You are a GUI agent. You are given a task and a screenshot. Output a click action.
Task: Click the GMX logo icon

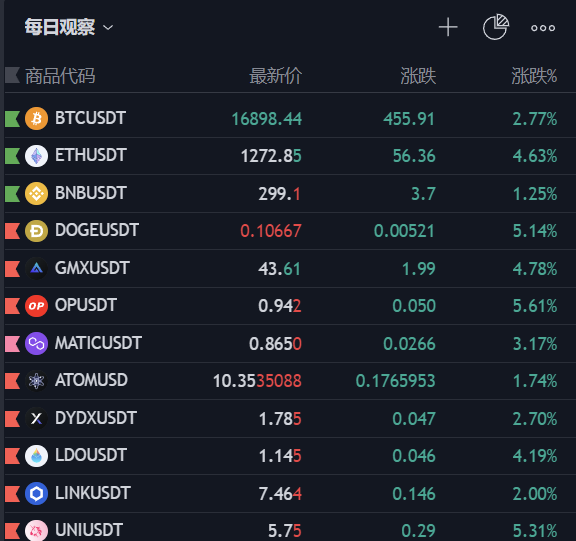(36, 268)
